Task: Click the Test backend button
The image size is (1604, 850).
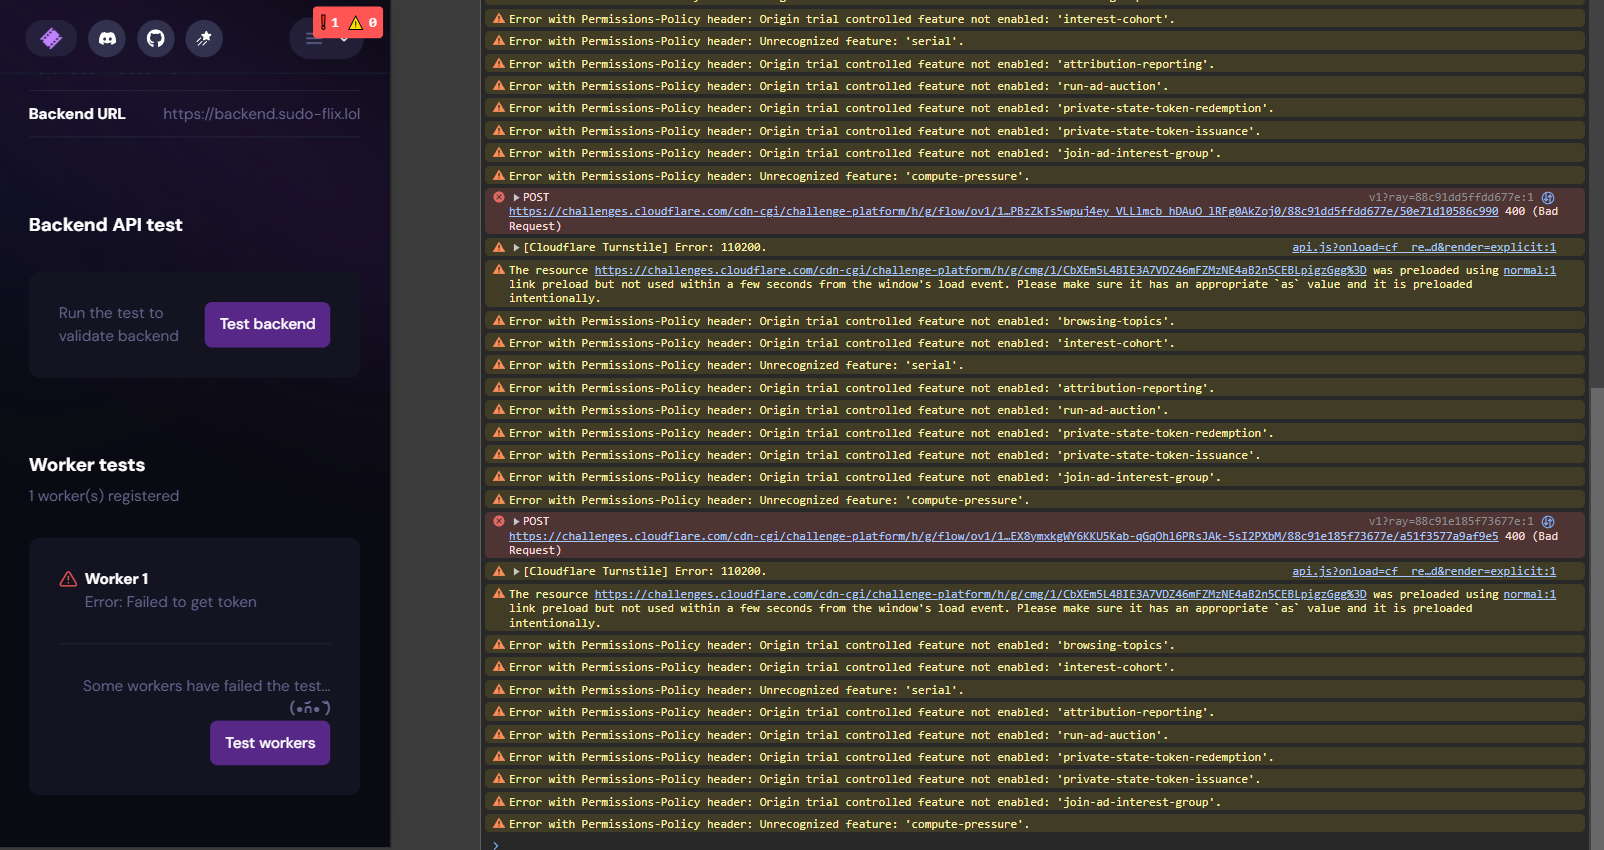Action: pos(267,324)
